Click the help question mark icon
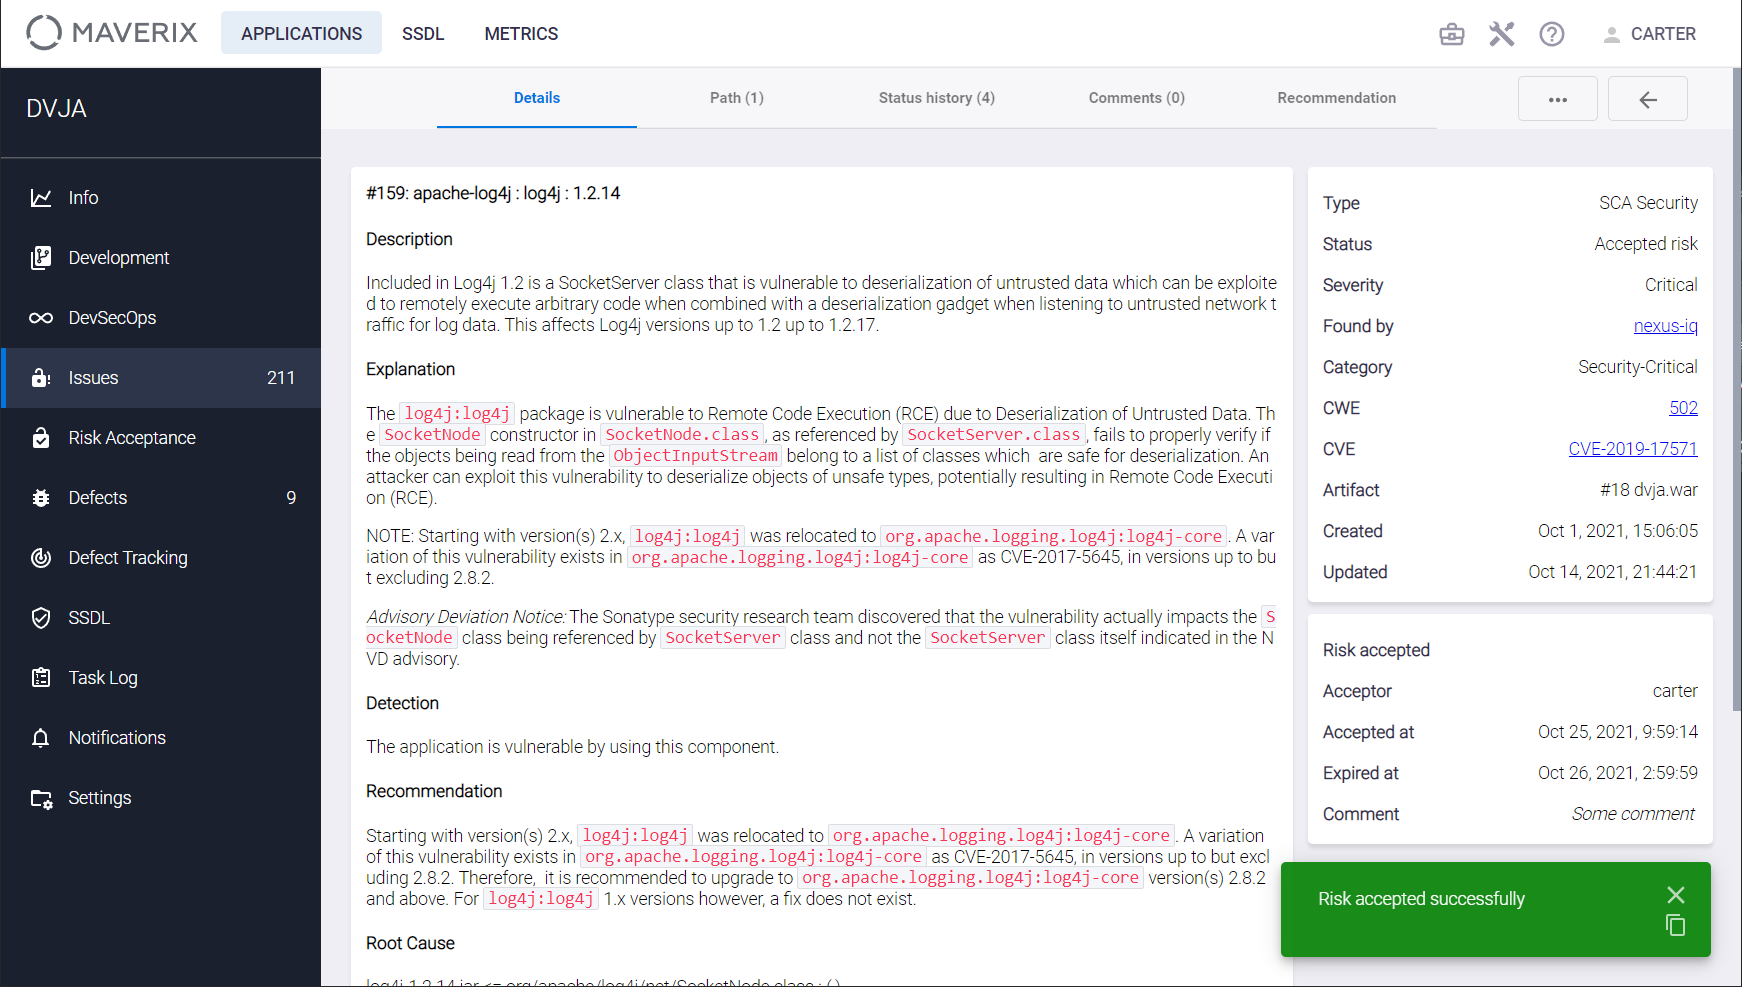Image resolution: width=1742 pixels, height=987 pixels. coord(1552,34)
